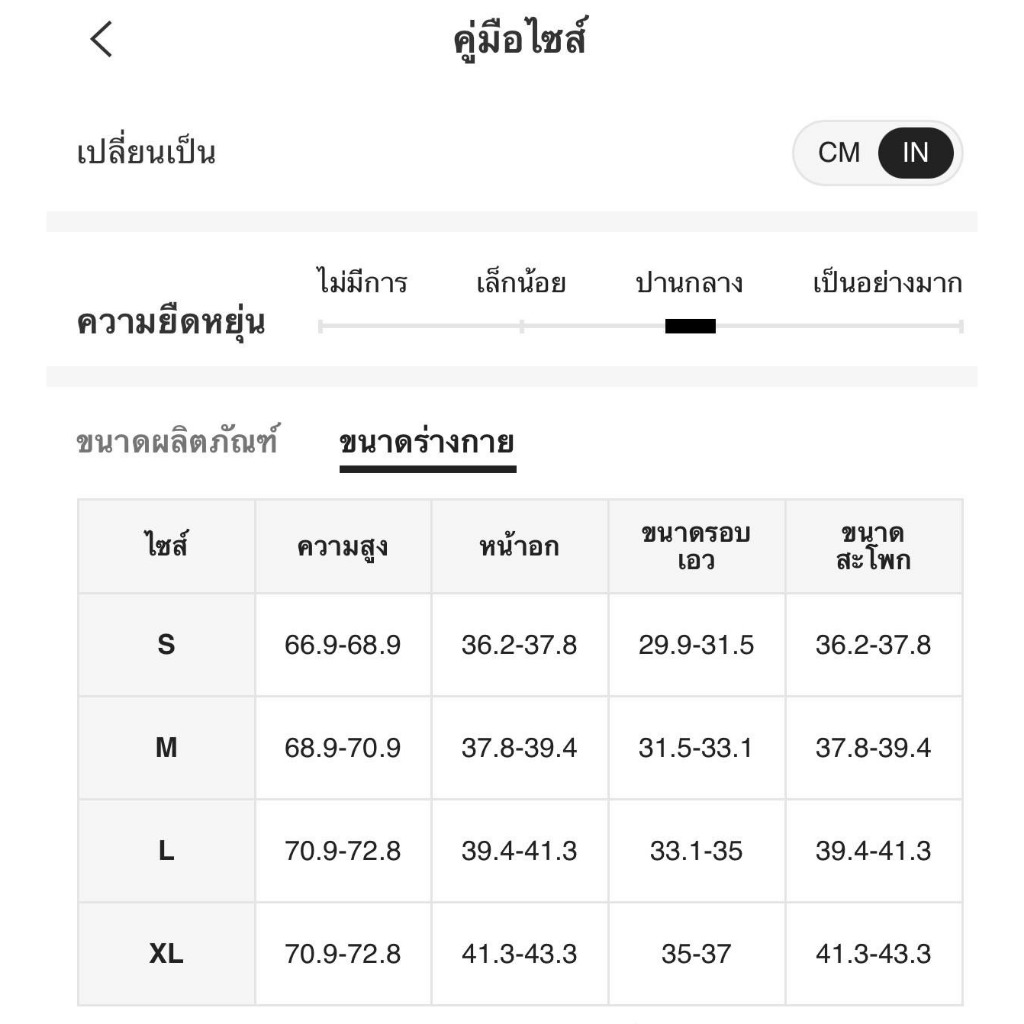The height and width of the screenshot is (1024, 1024).
Task: Pick เป็นอย่างมาก stretch option
Action: 886,283
